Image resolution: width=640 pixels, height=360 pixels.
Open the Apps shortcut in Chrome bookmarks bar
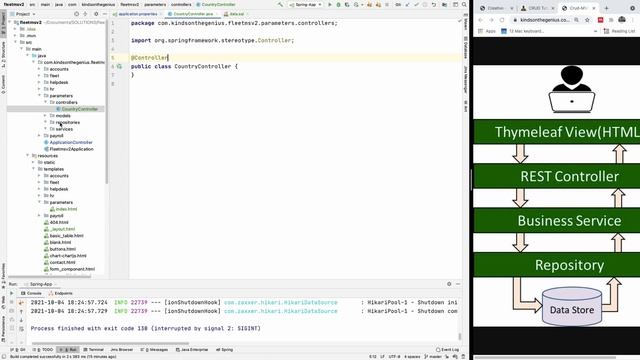(x=487, y=31)
